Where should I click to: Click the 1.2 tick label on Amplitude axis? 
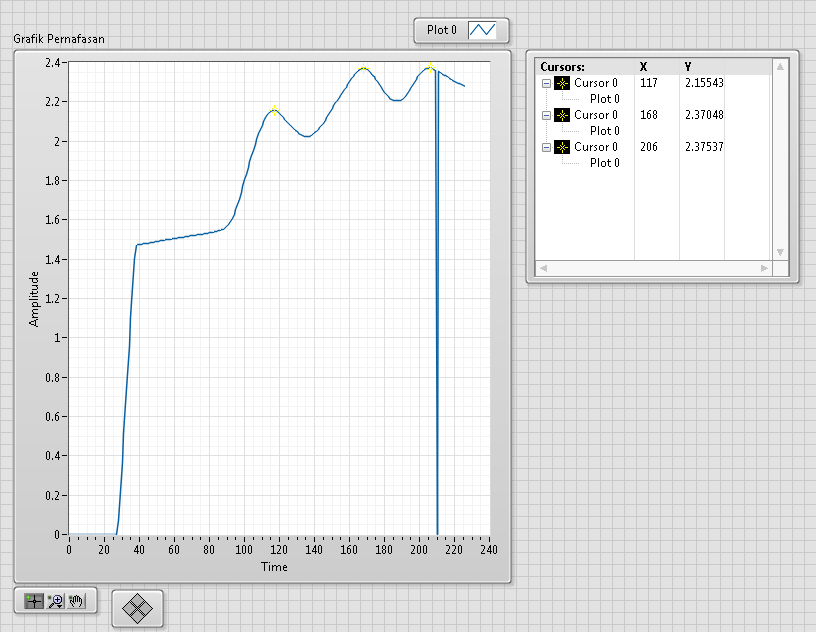pos(53,299)
